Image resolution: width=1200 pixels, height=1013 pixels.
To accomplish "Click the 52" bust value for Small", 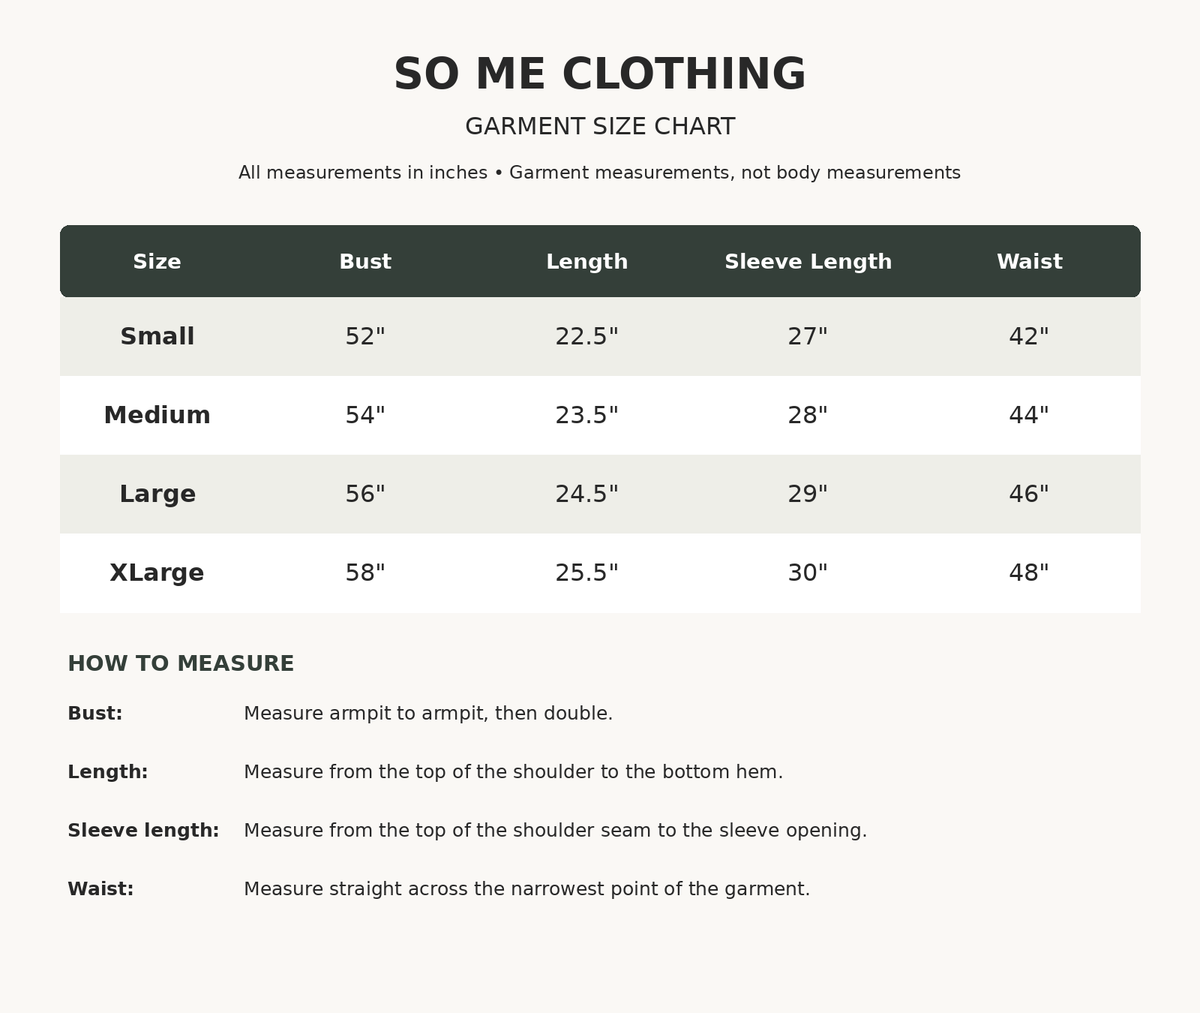I will point(365,337).
